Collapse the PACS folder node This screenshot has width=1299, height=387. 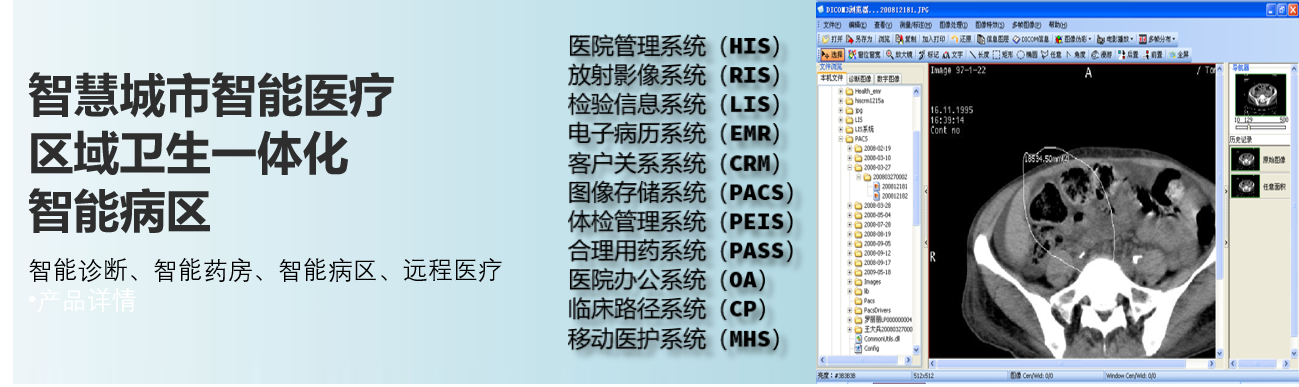(x=841, y=139)
